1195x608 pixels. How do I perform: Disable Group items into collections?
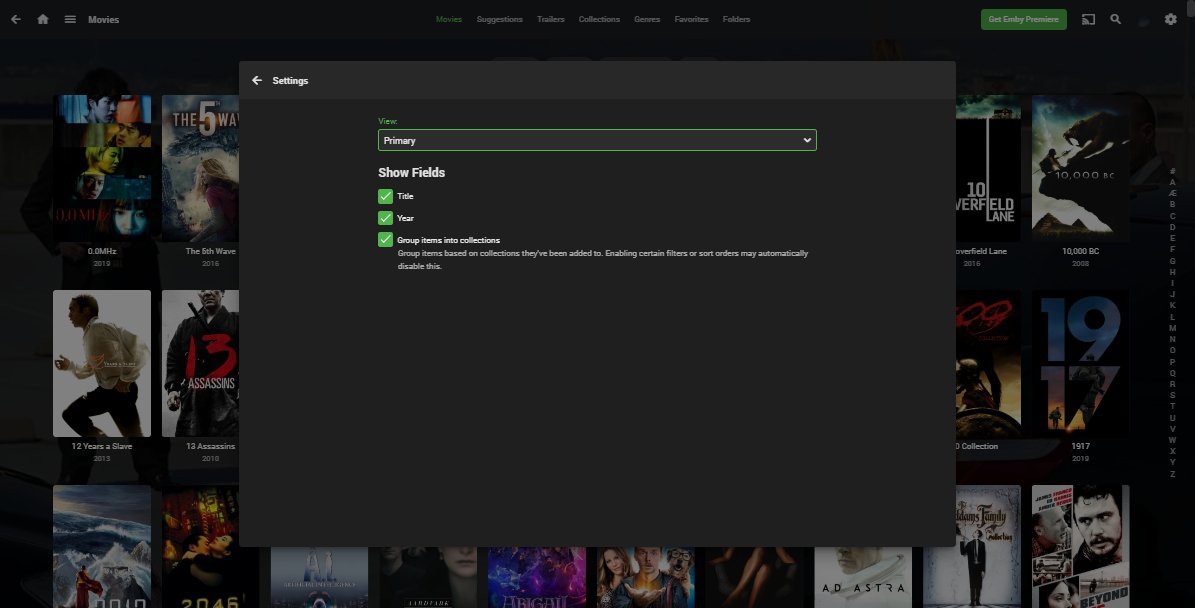point(385,239)
